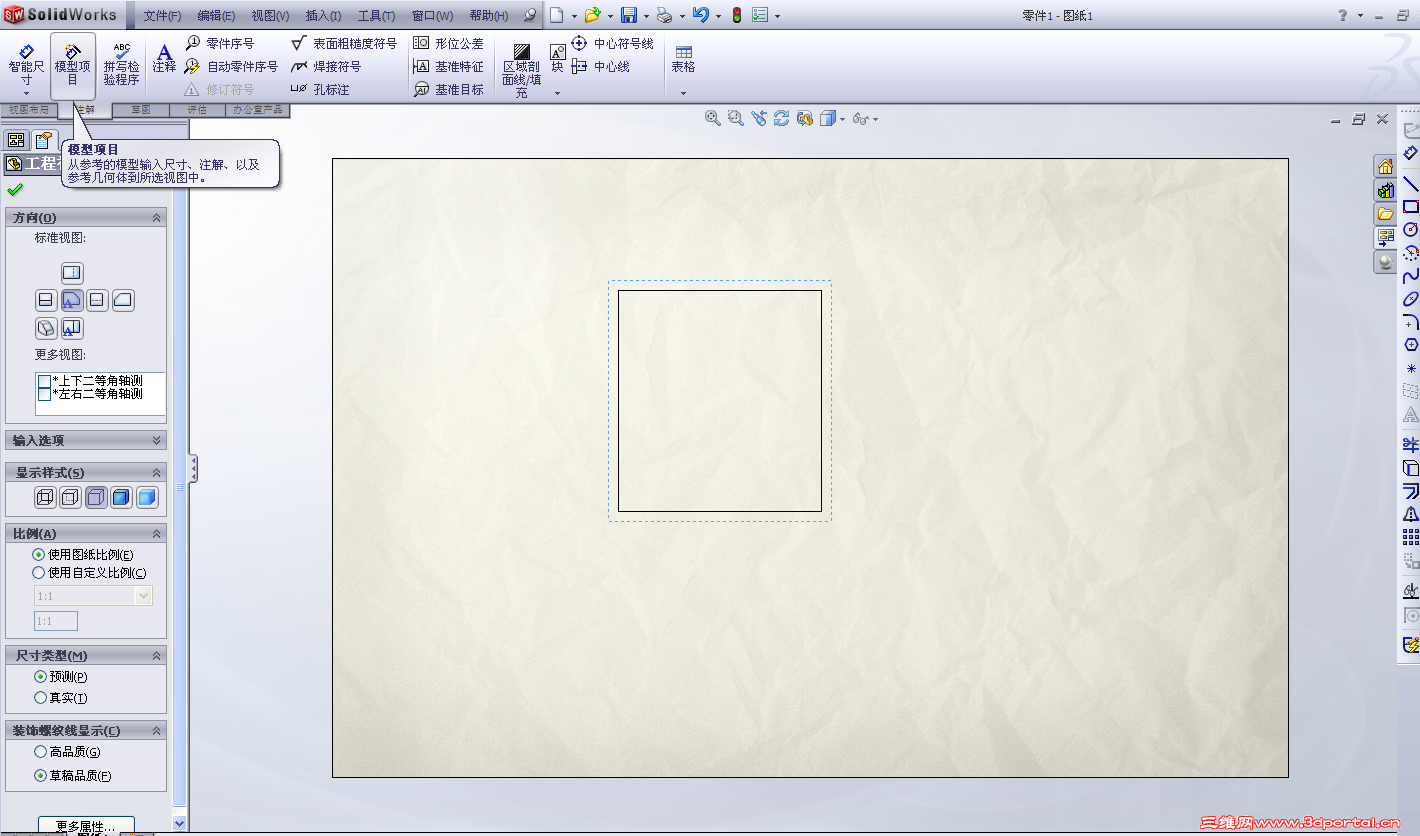Screen dimensions: 1420x836
Task: Click the Print icon in title toolbar
Action: click(x=664, y=15)
